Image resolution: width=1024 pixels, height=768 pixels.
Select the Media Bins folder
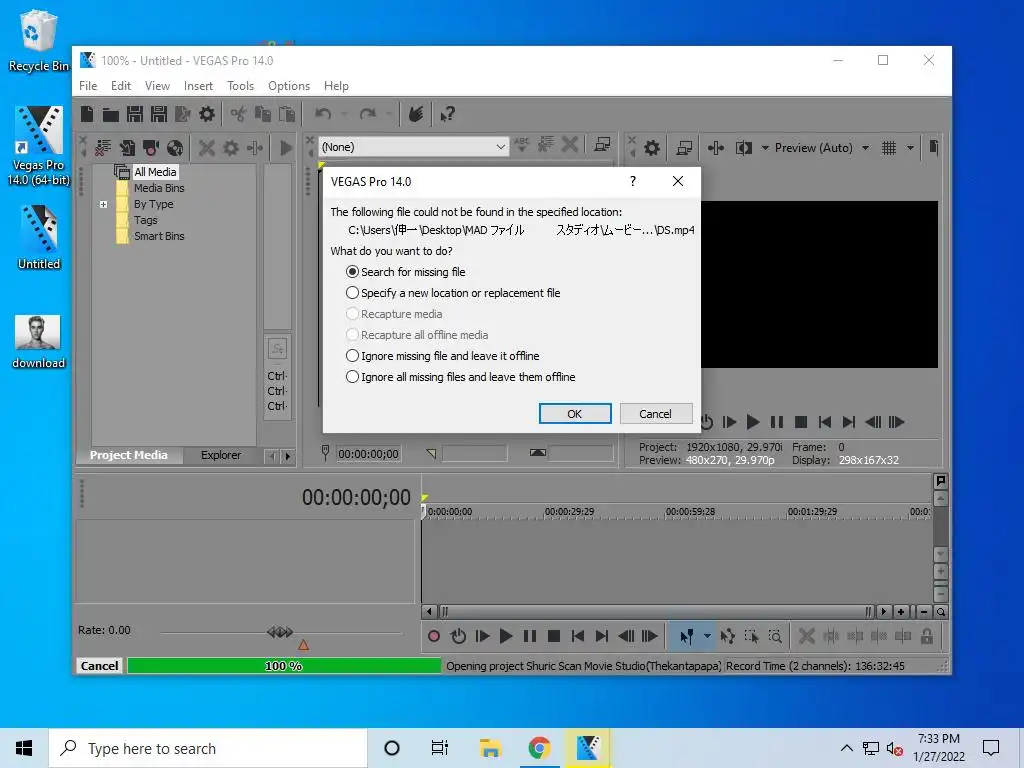[x=159, y=188]
